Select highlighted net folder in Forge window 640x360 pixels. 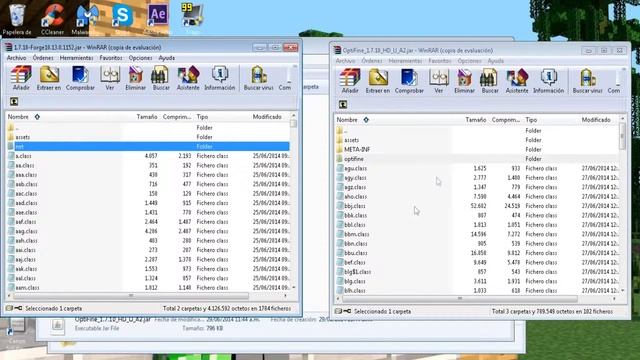point(148,147)
